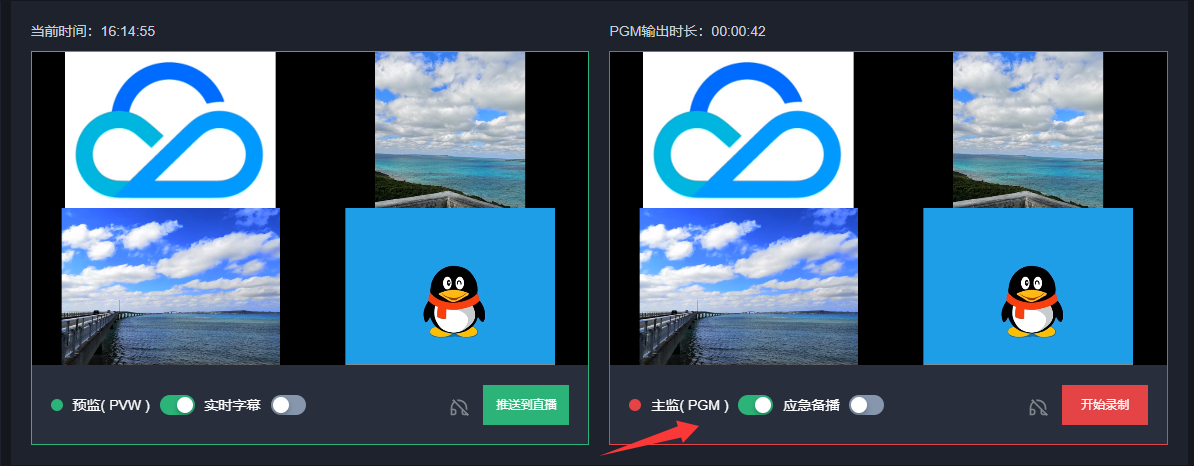Screen dimensions: 1194x466
Task: Click the PGM输出时长 00:00:42 text
Action: click(x=688, y=31)
